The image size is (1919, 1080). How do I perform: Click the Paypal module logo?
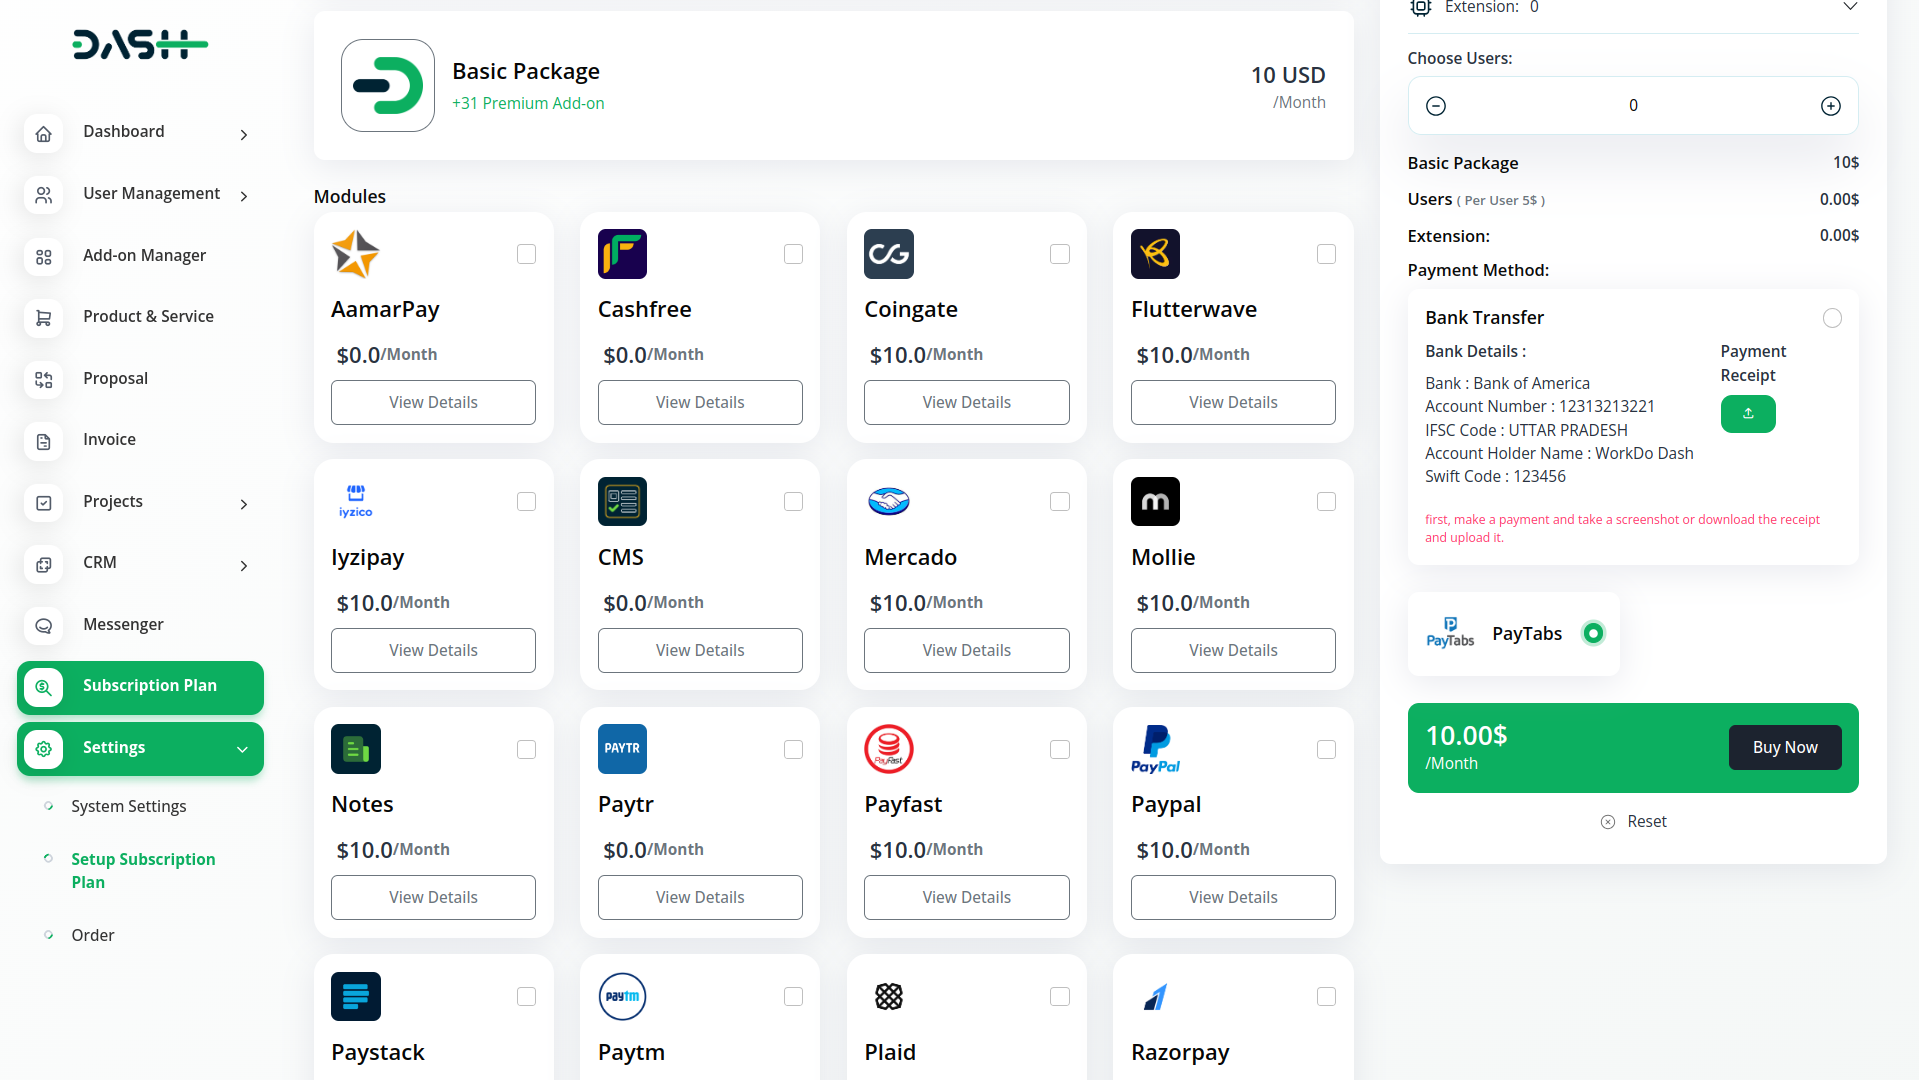coord(1155,749)
